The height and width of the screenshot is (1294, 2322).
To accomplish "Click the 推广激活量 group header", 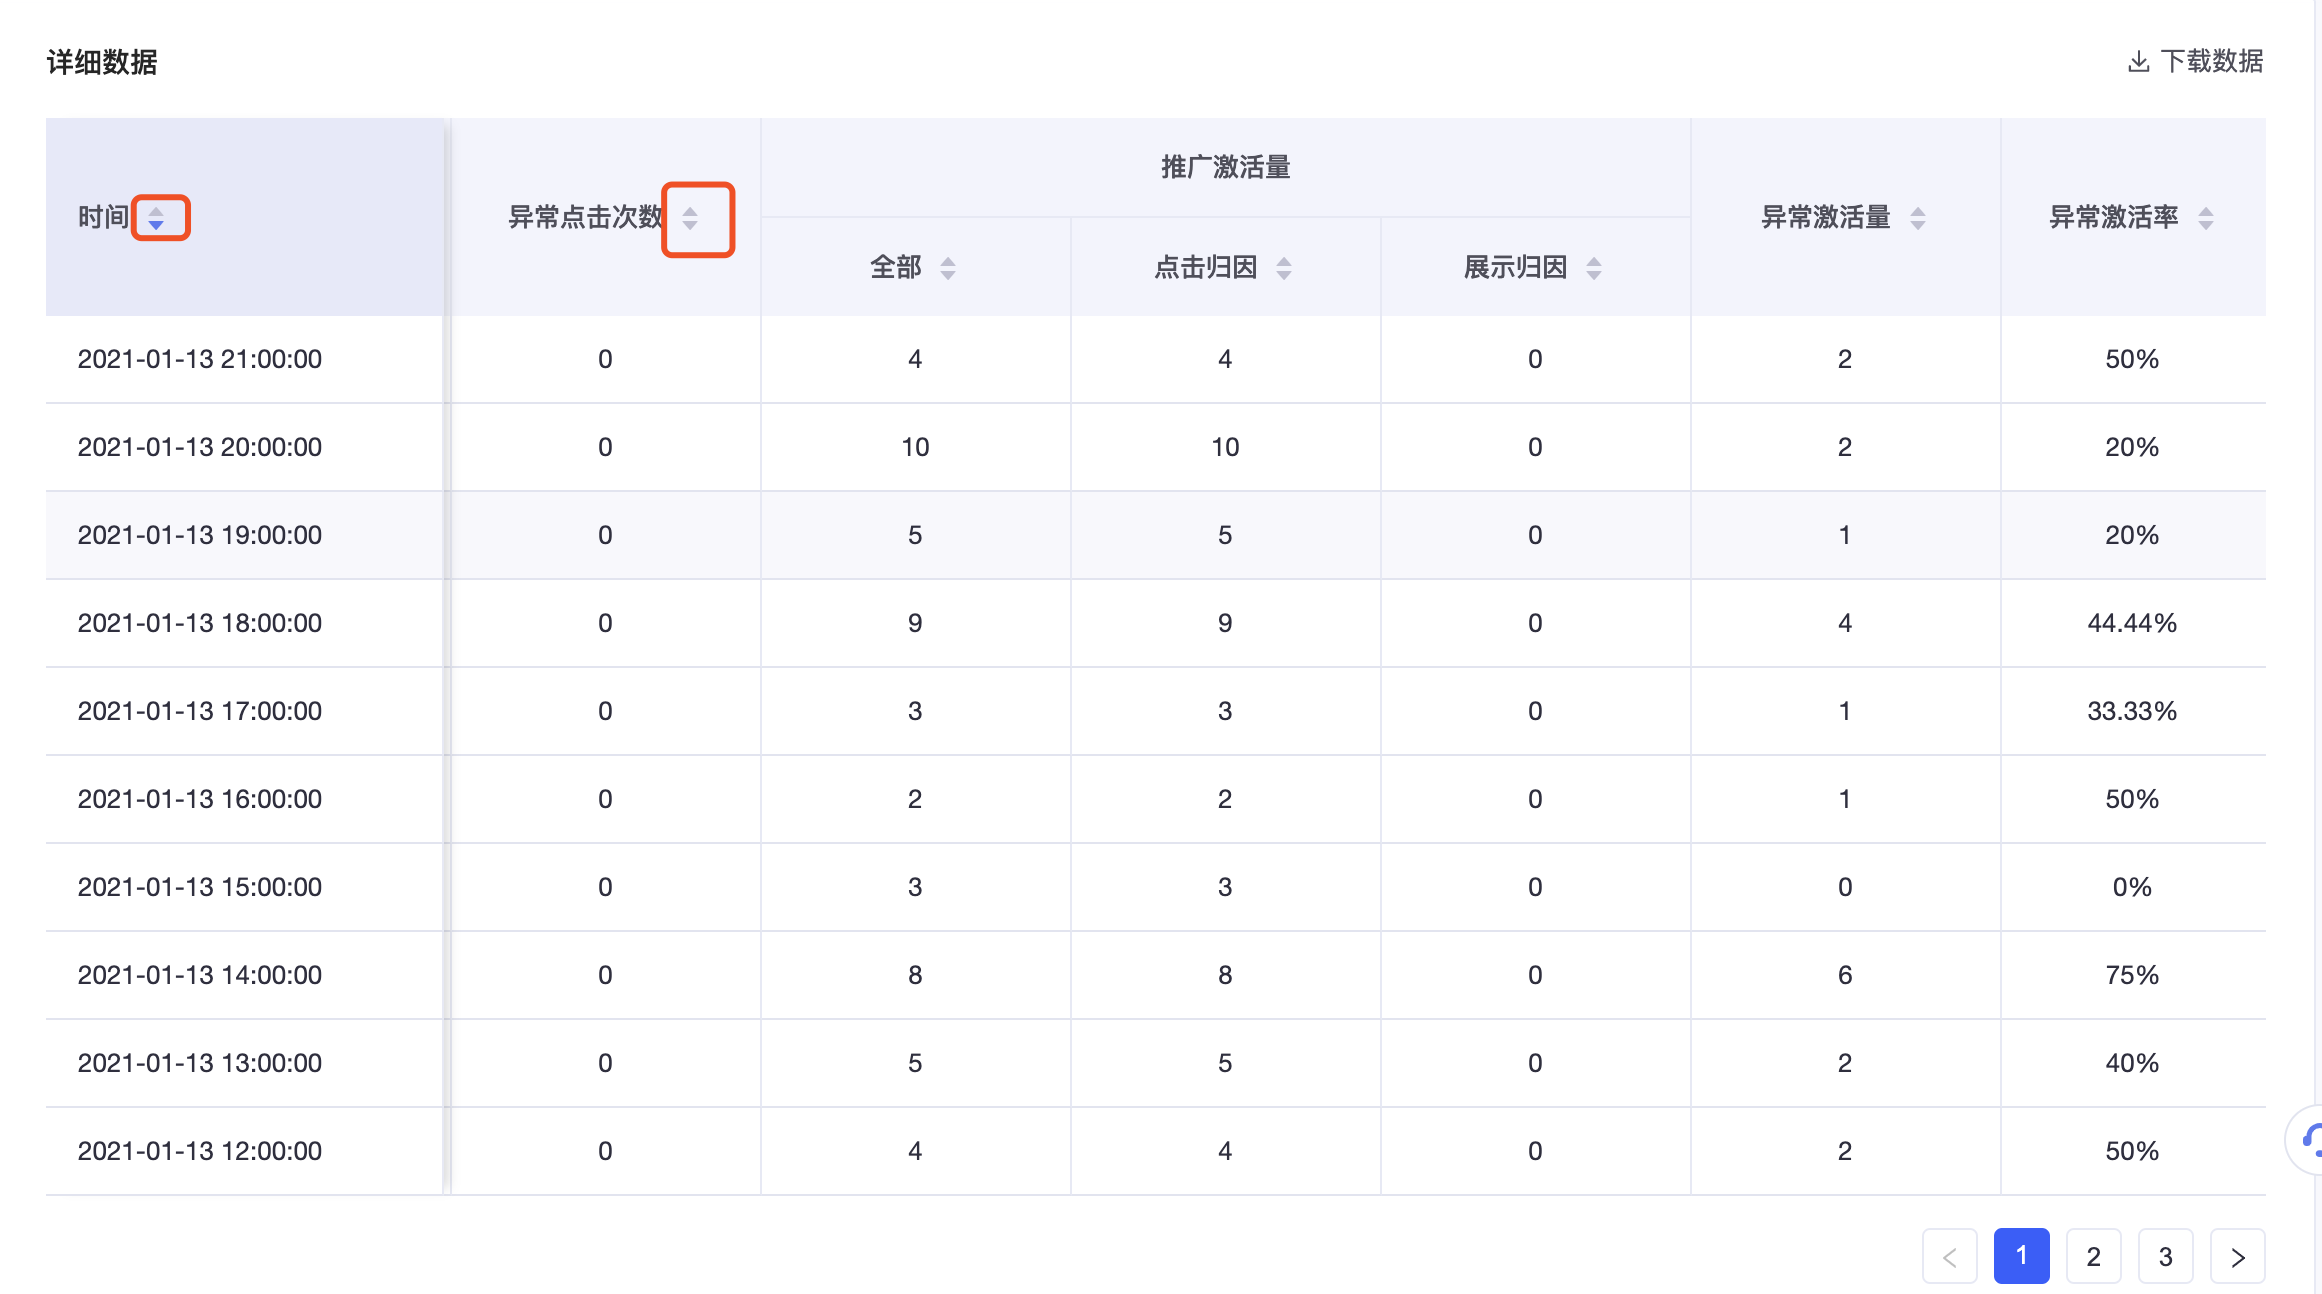I will click(1226, 168).
